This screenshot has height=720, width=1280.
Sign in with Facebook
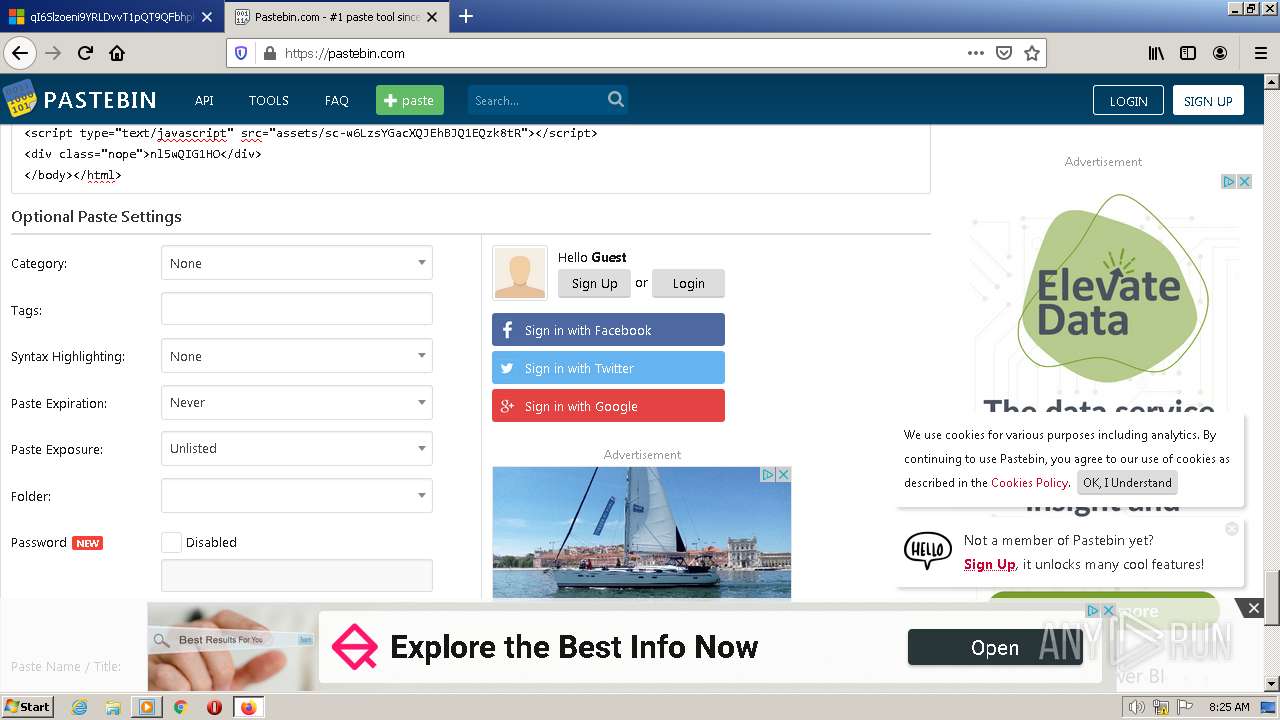[608, 330]
